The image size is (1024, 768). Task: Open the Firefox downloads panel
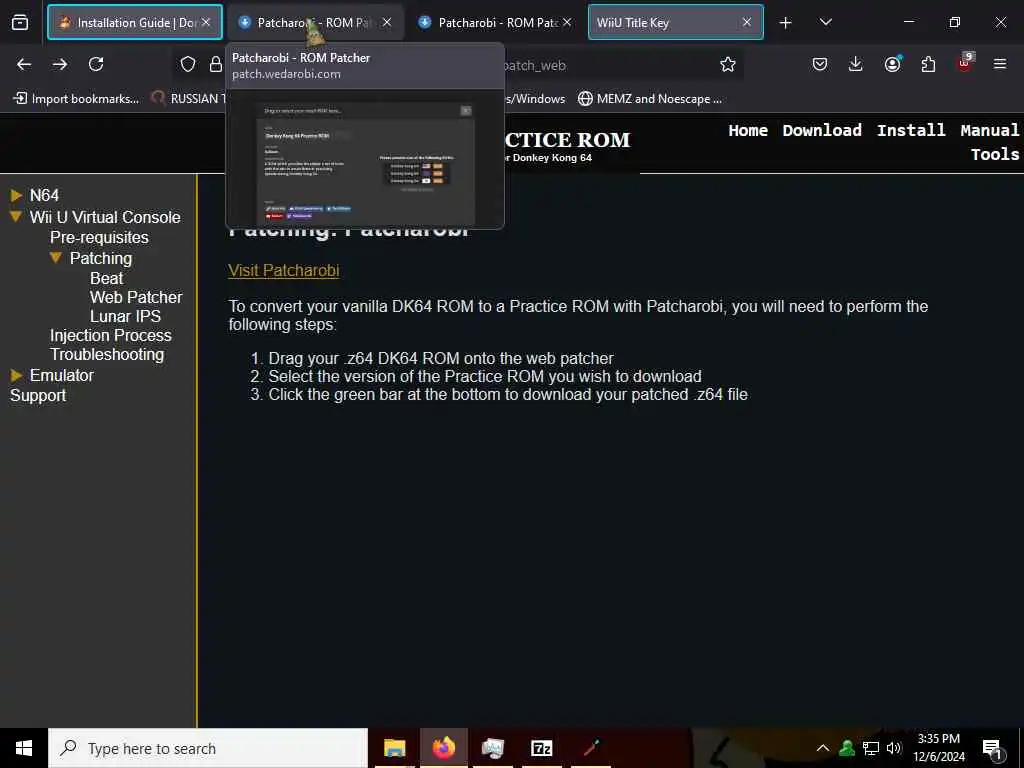856,64
